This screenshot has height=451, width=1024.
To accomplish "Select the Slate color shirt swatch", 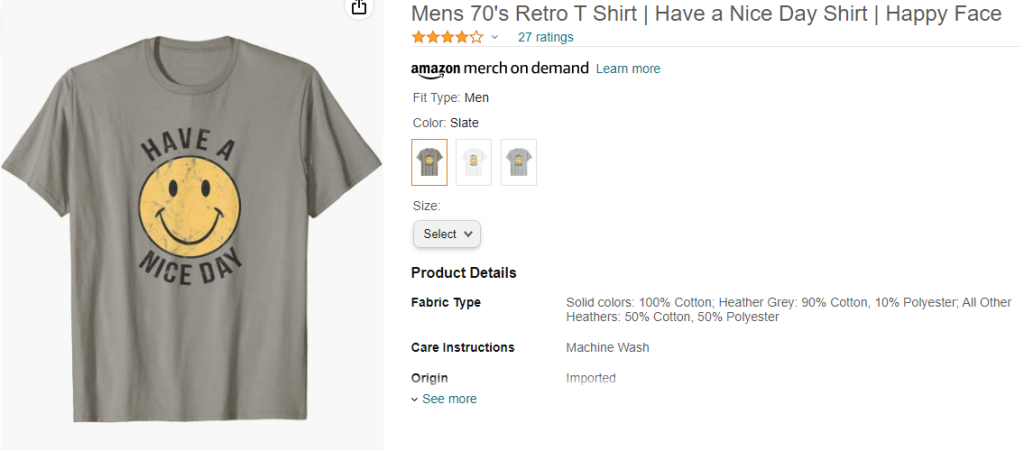I will pyautogui.click(x=430, y=163).
